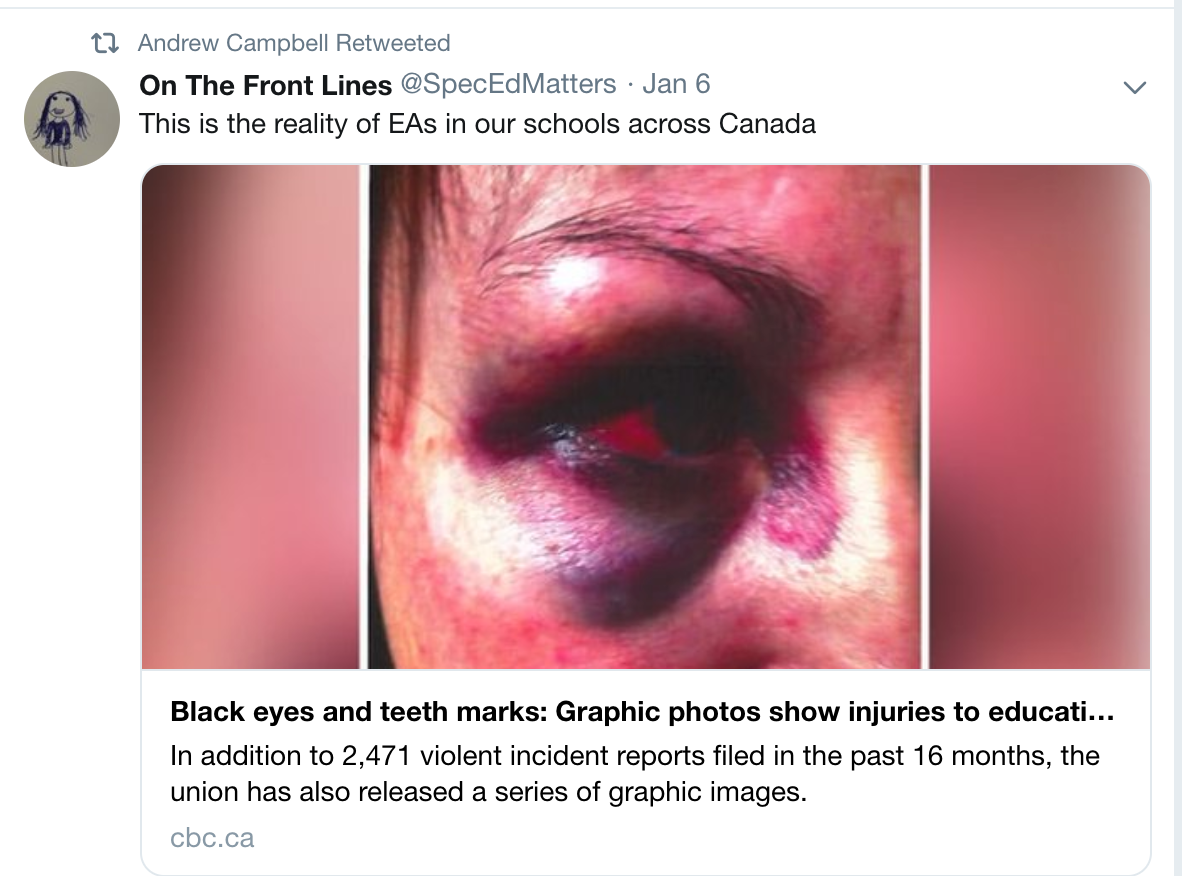Select the tweet text about EAs in Canada
Viewport: 1182px width, 876px height.
click(x=477, y=124)
